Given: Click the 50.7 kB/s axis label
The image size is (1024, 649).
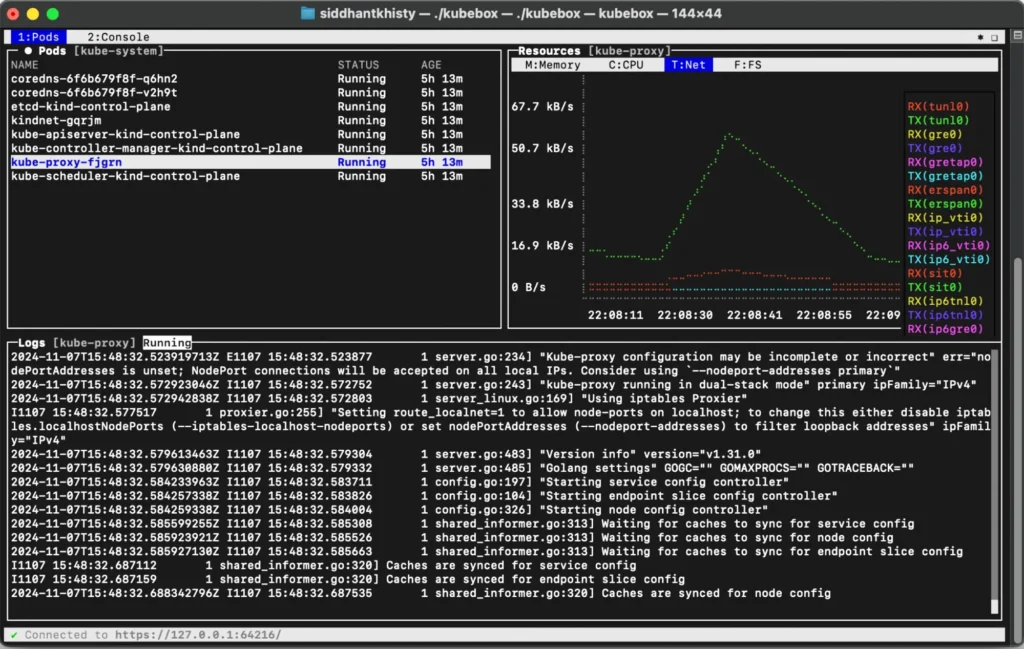Looking at the screenshot, I should pyautogui.click(x=543, y=148).
